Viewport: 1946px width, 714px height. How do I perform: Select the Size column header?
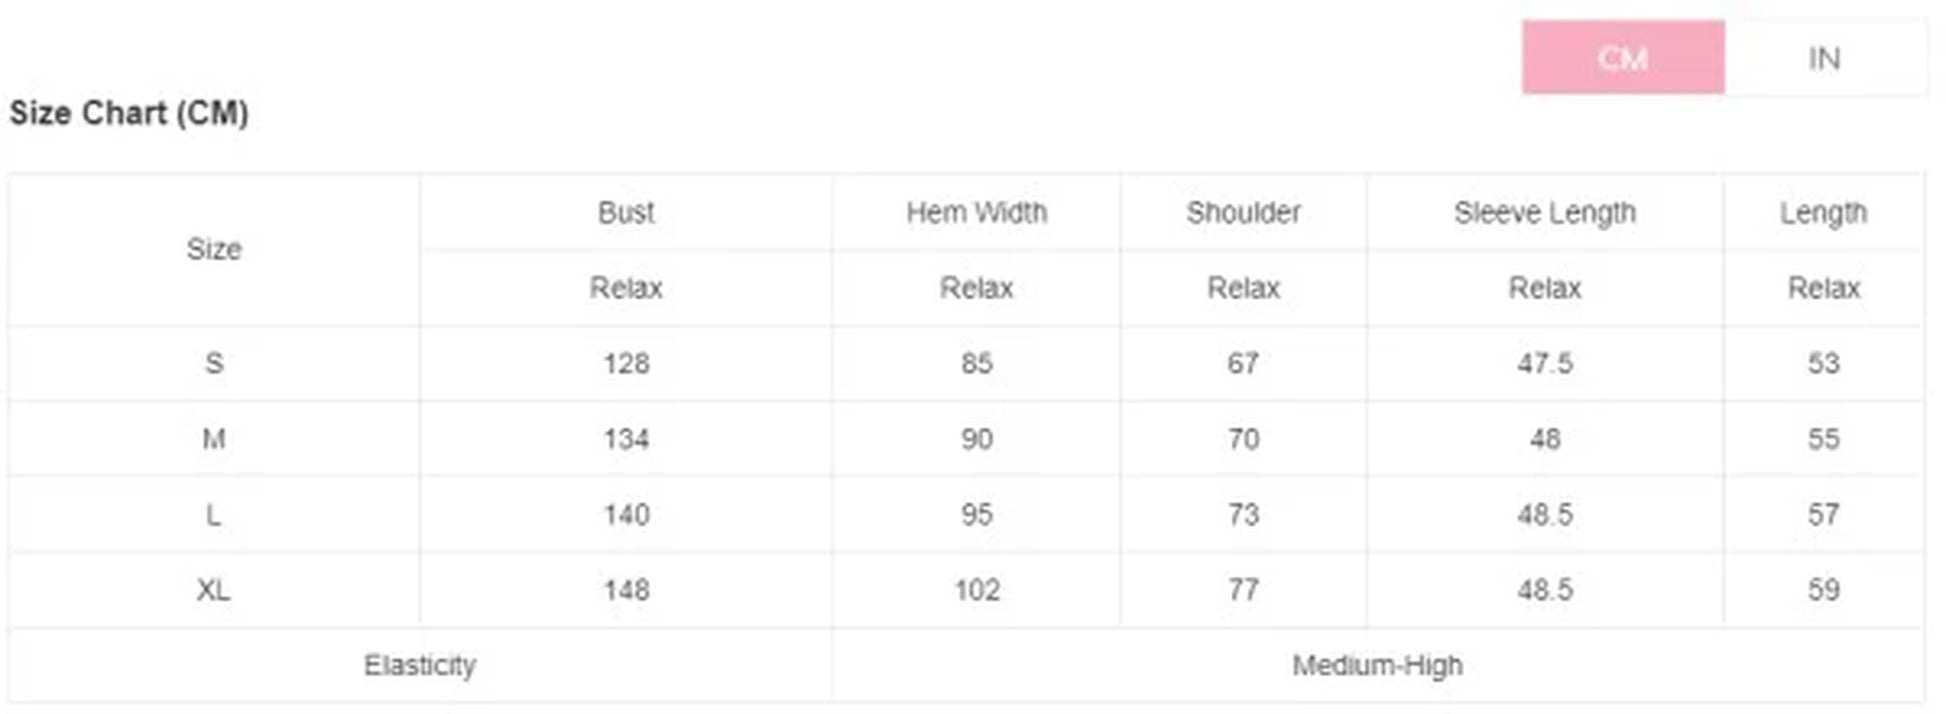pos(214,249)
